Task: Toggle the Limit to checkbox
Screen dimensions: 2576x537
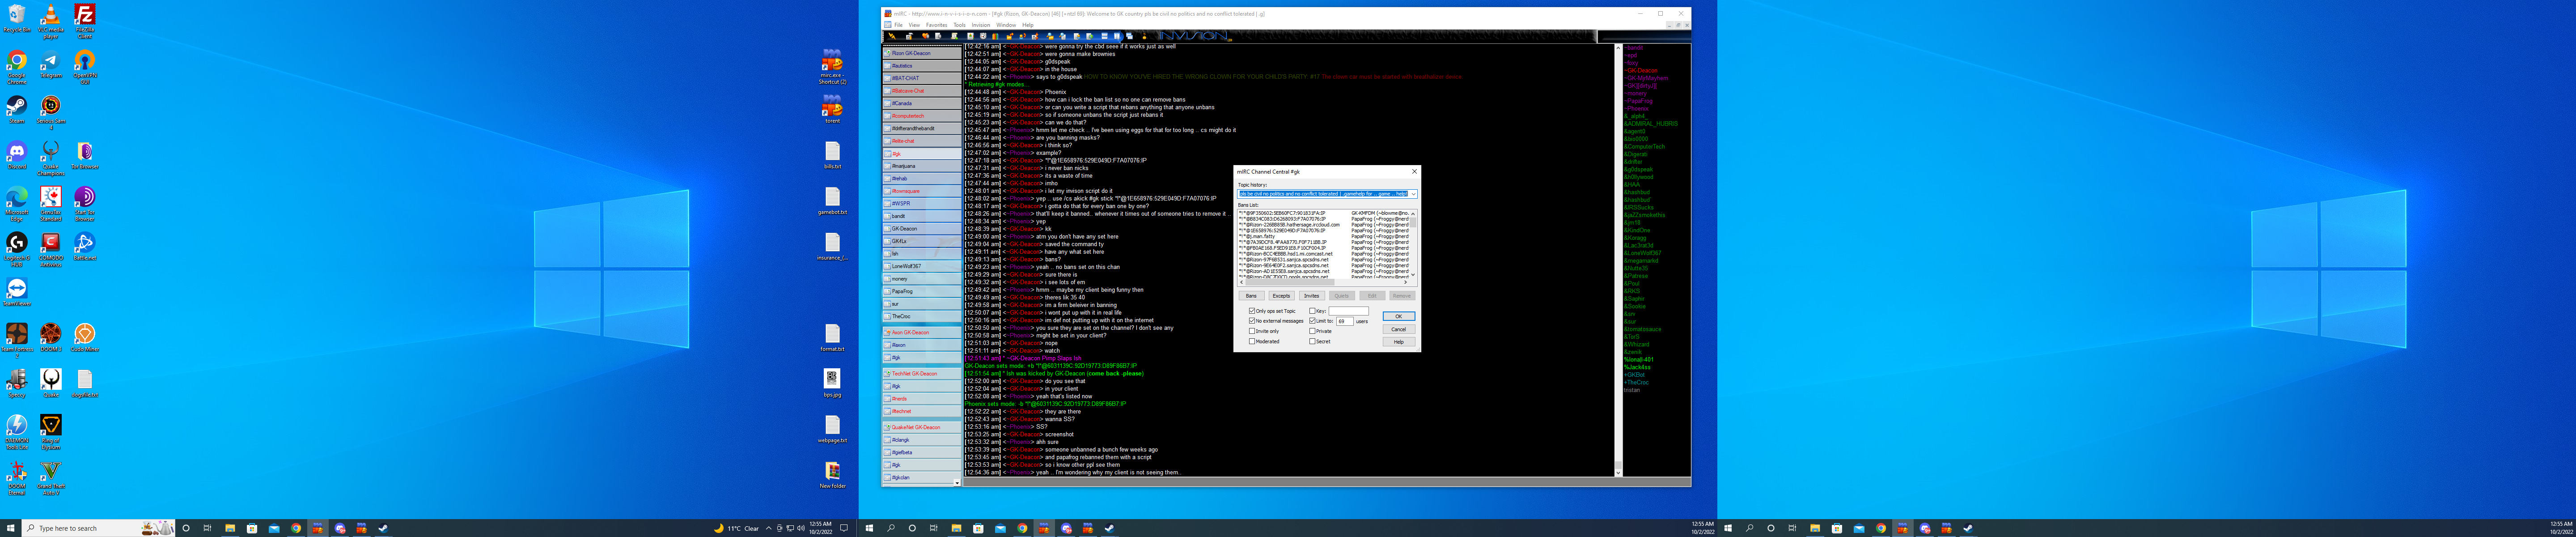Action: coord(1313,321)
